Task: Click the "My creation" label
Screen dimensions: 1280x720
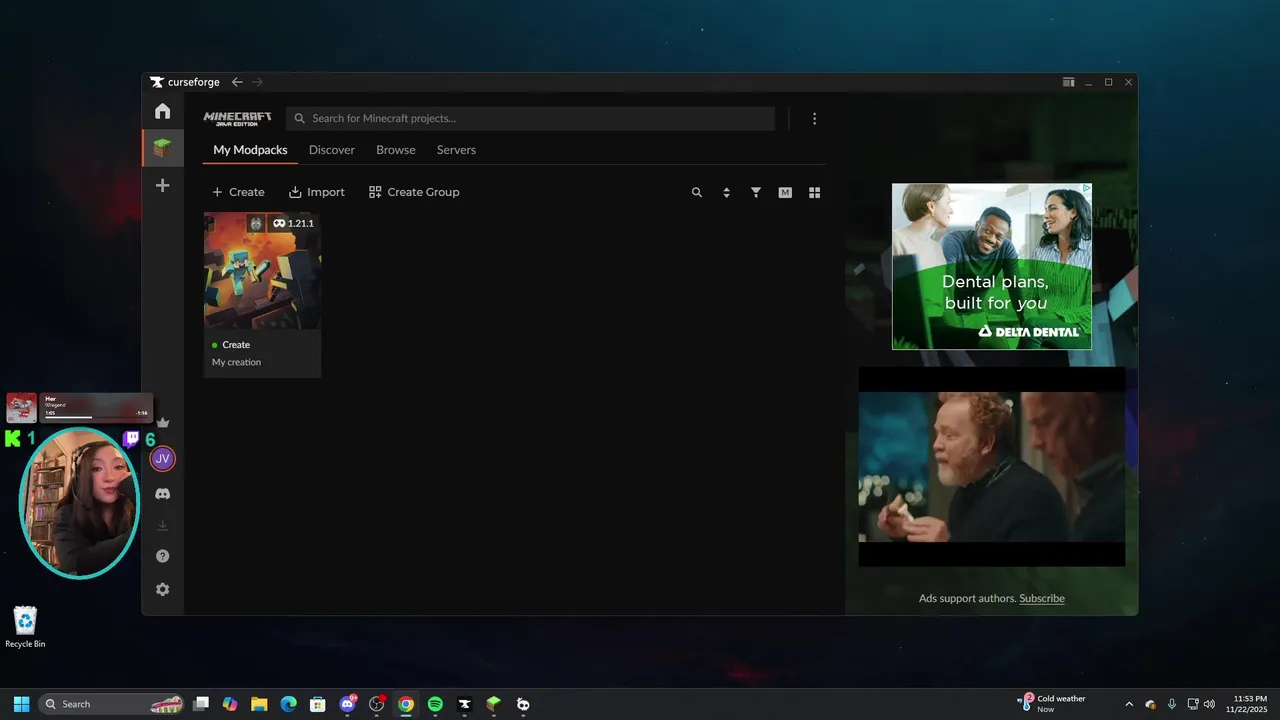Action: [236, 362]
